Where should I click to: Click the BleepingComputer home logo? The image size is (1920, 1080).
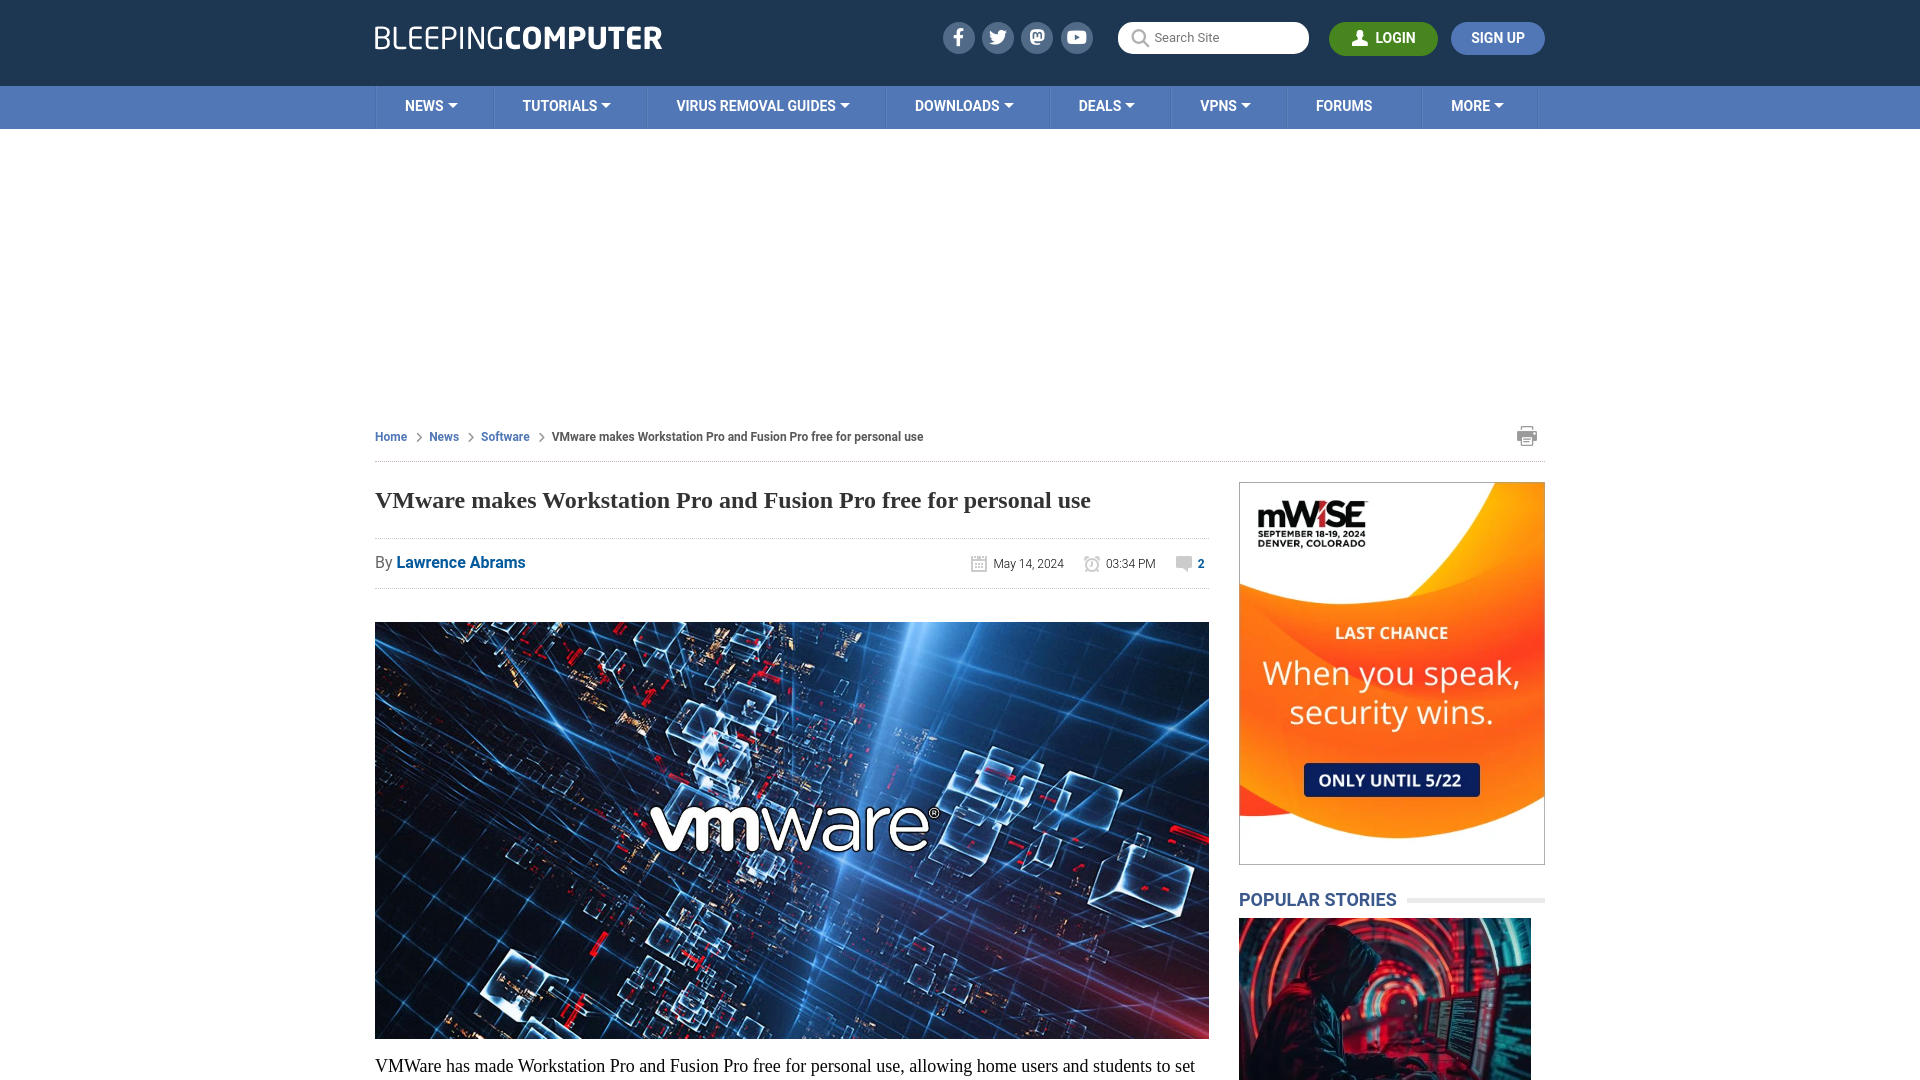518,38
